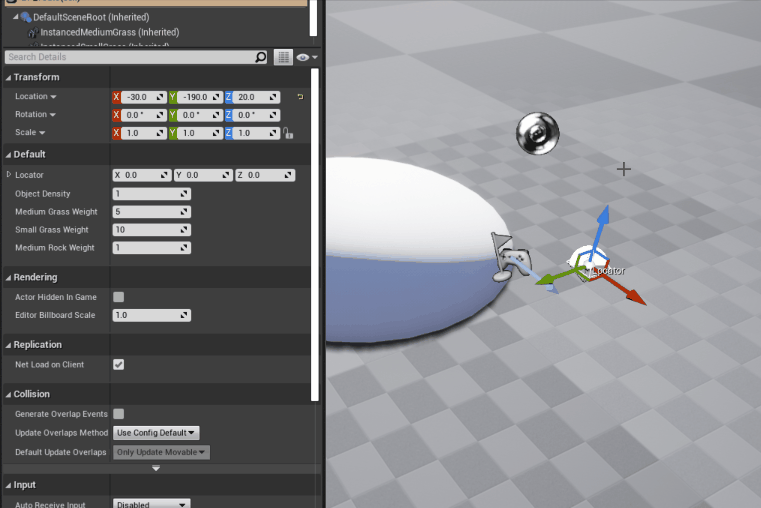
Task: Edit the Locator Z value field
Action: (x=265, y=175)
